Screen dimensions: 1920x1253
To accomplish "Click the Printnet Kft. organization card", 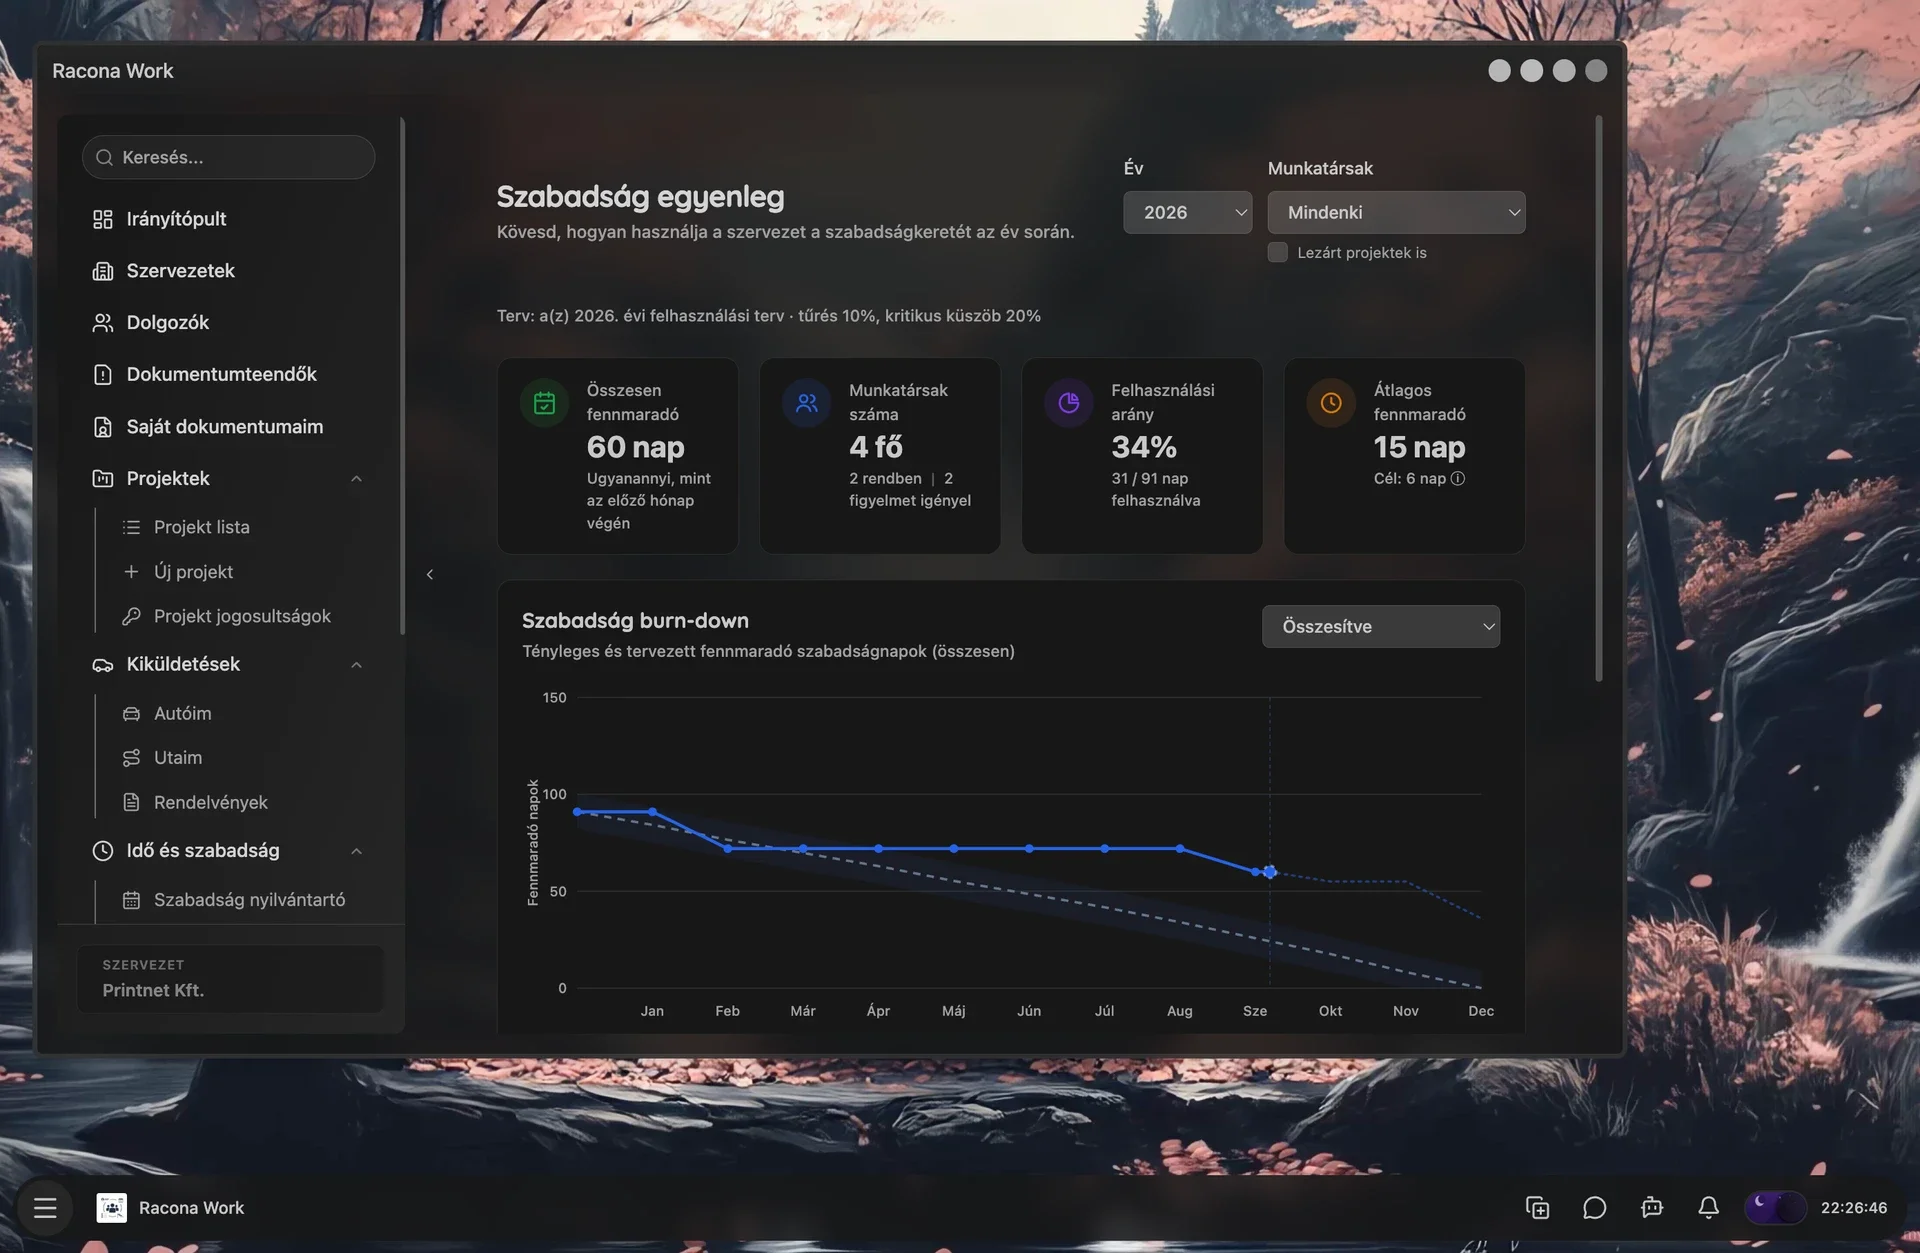I will click(x=230, y=978).
